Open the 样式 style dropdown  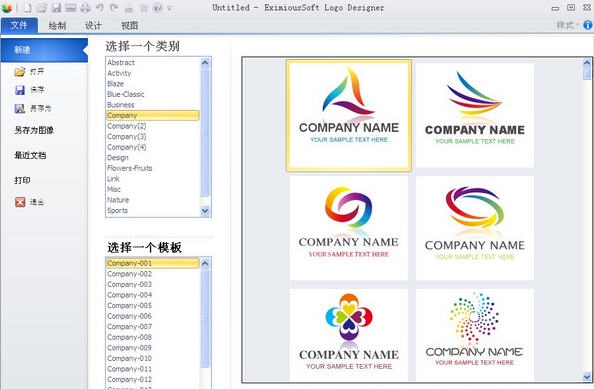tap(567, 25)
